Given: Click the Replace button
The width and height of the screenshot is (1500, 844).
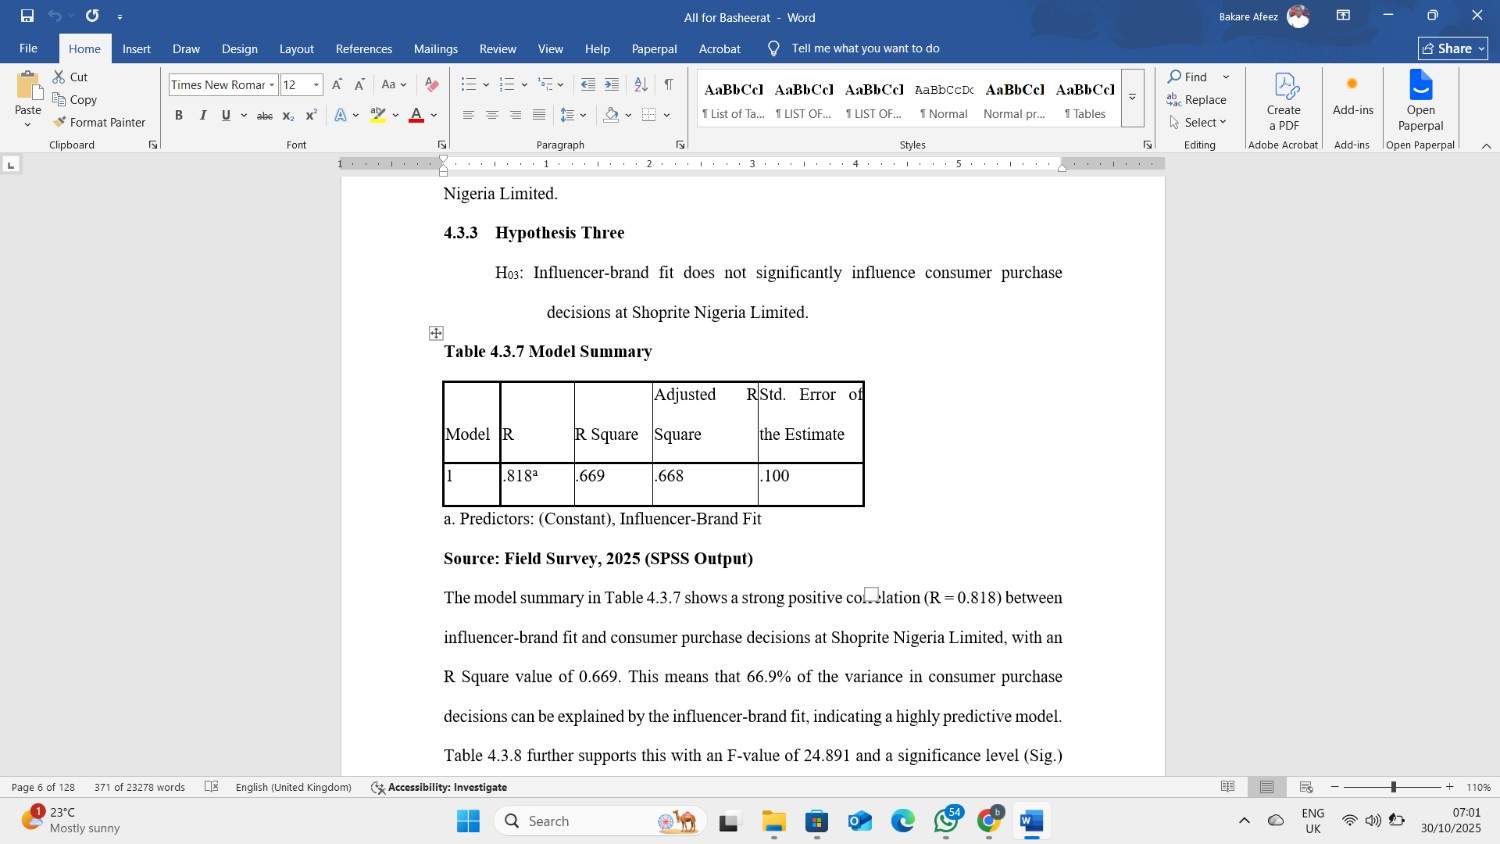Looking at the screenshot, I should pos(1196,100).
